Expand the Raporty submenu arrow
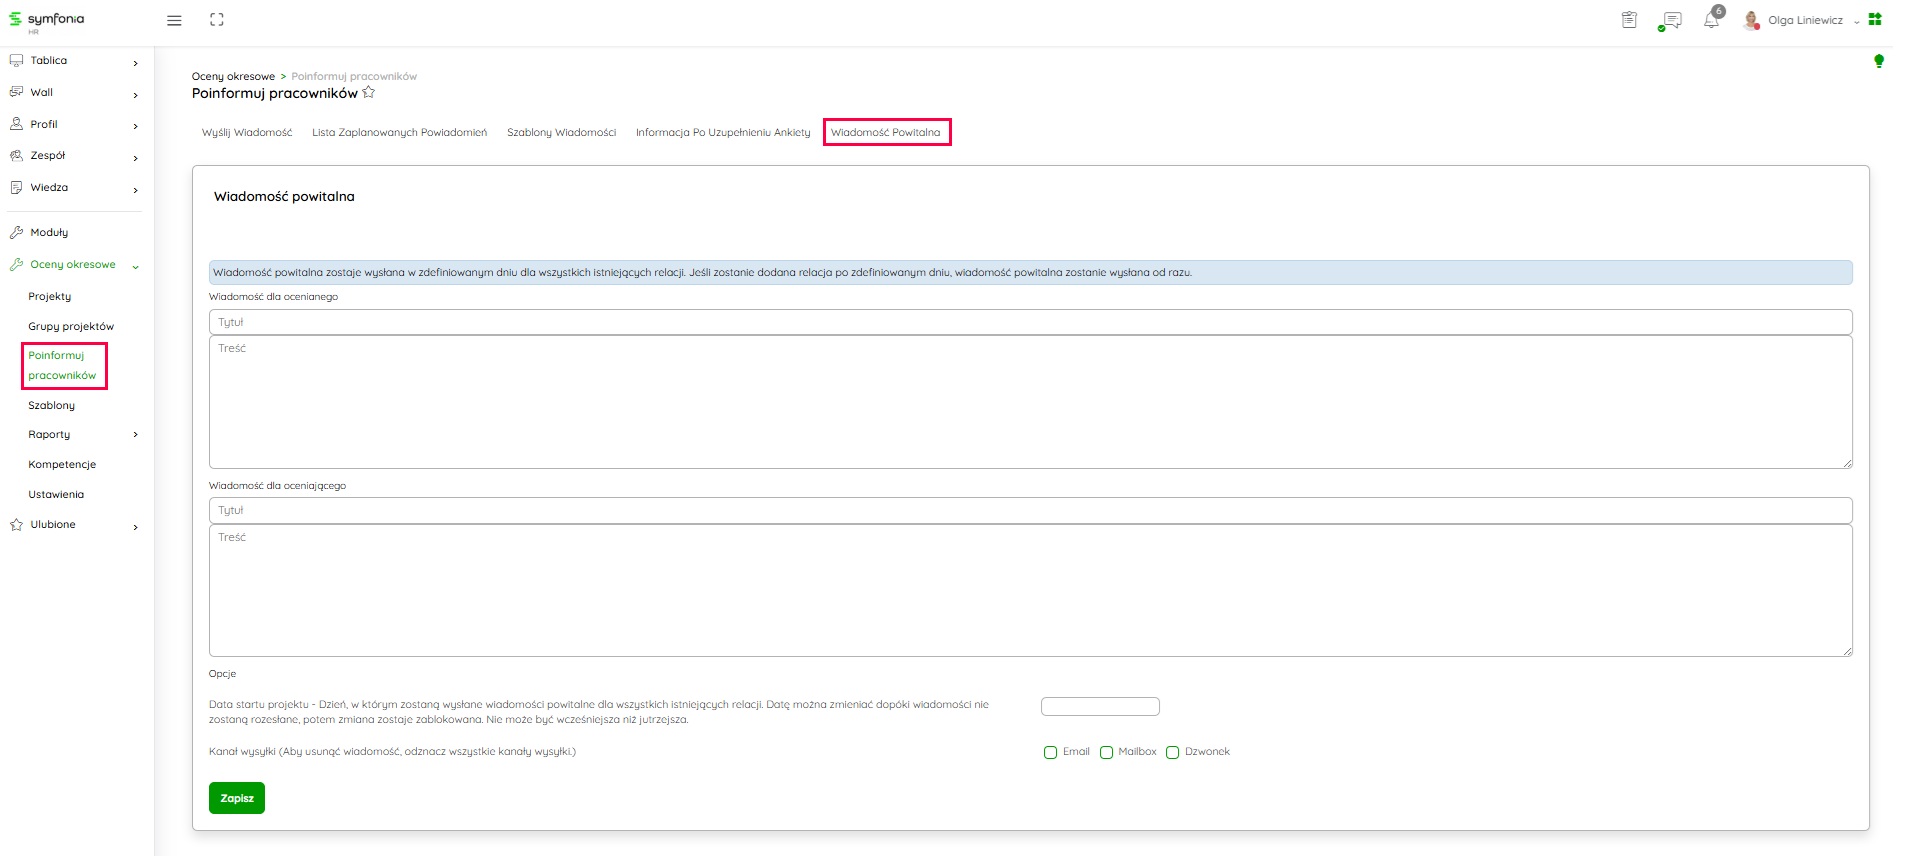The image size is (1906, 856). pyautogui.click(x=135, y=435)
